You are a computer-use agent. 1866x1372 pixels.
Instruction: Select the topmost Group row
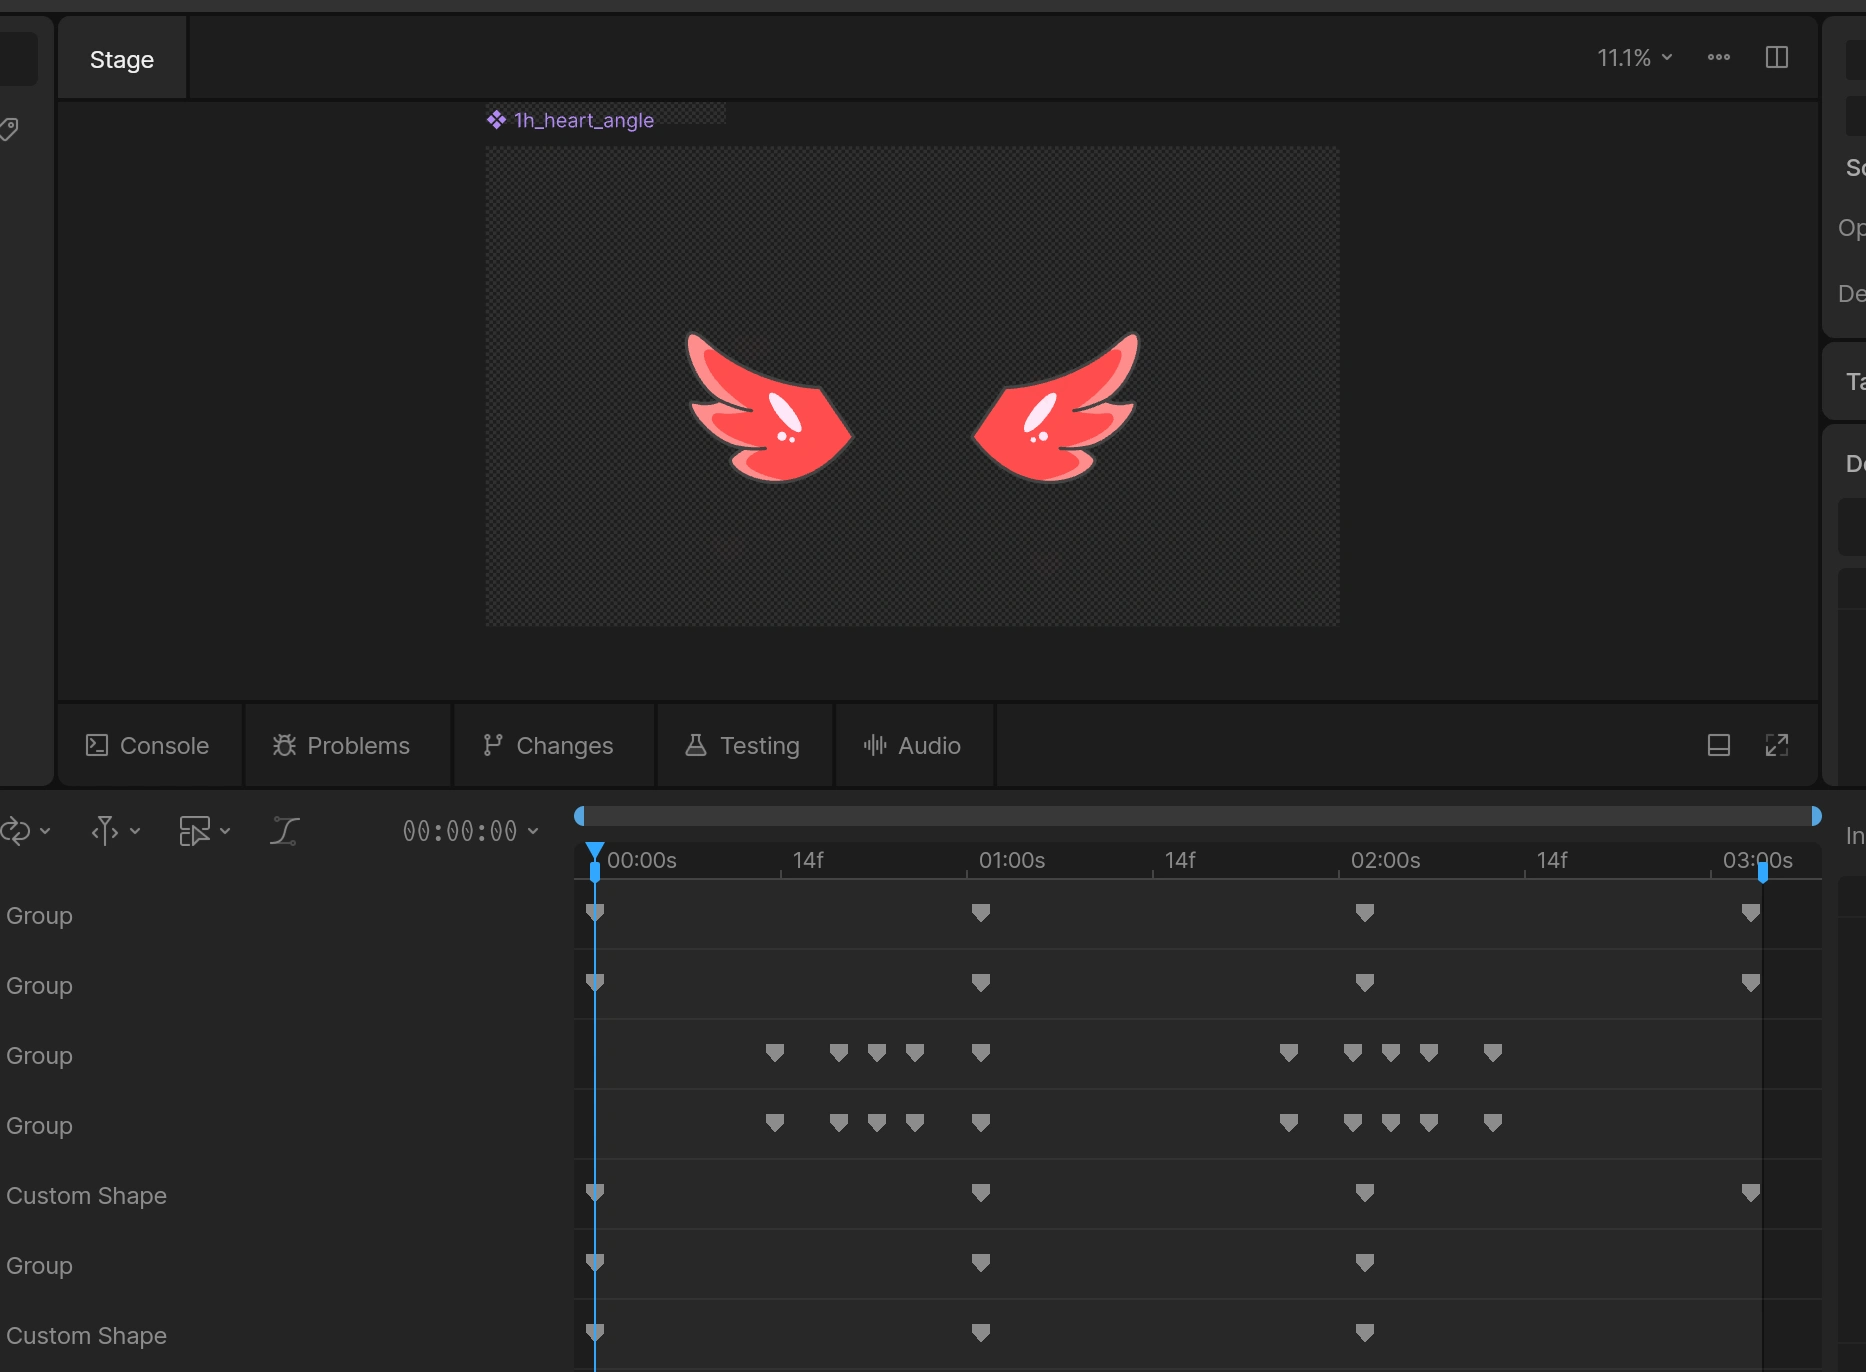coord(39,915)
